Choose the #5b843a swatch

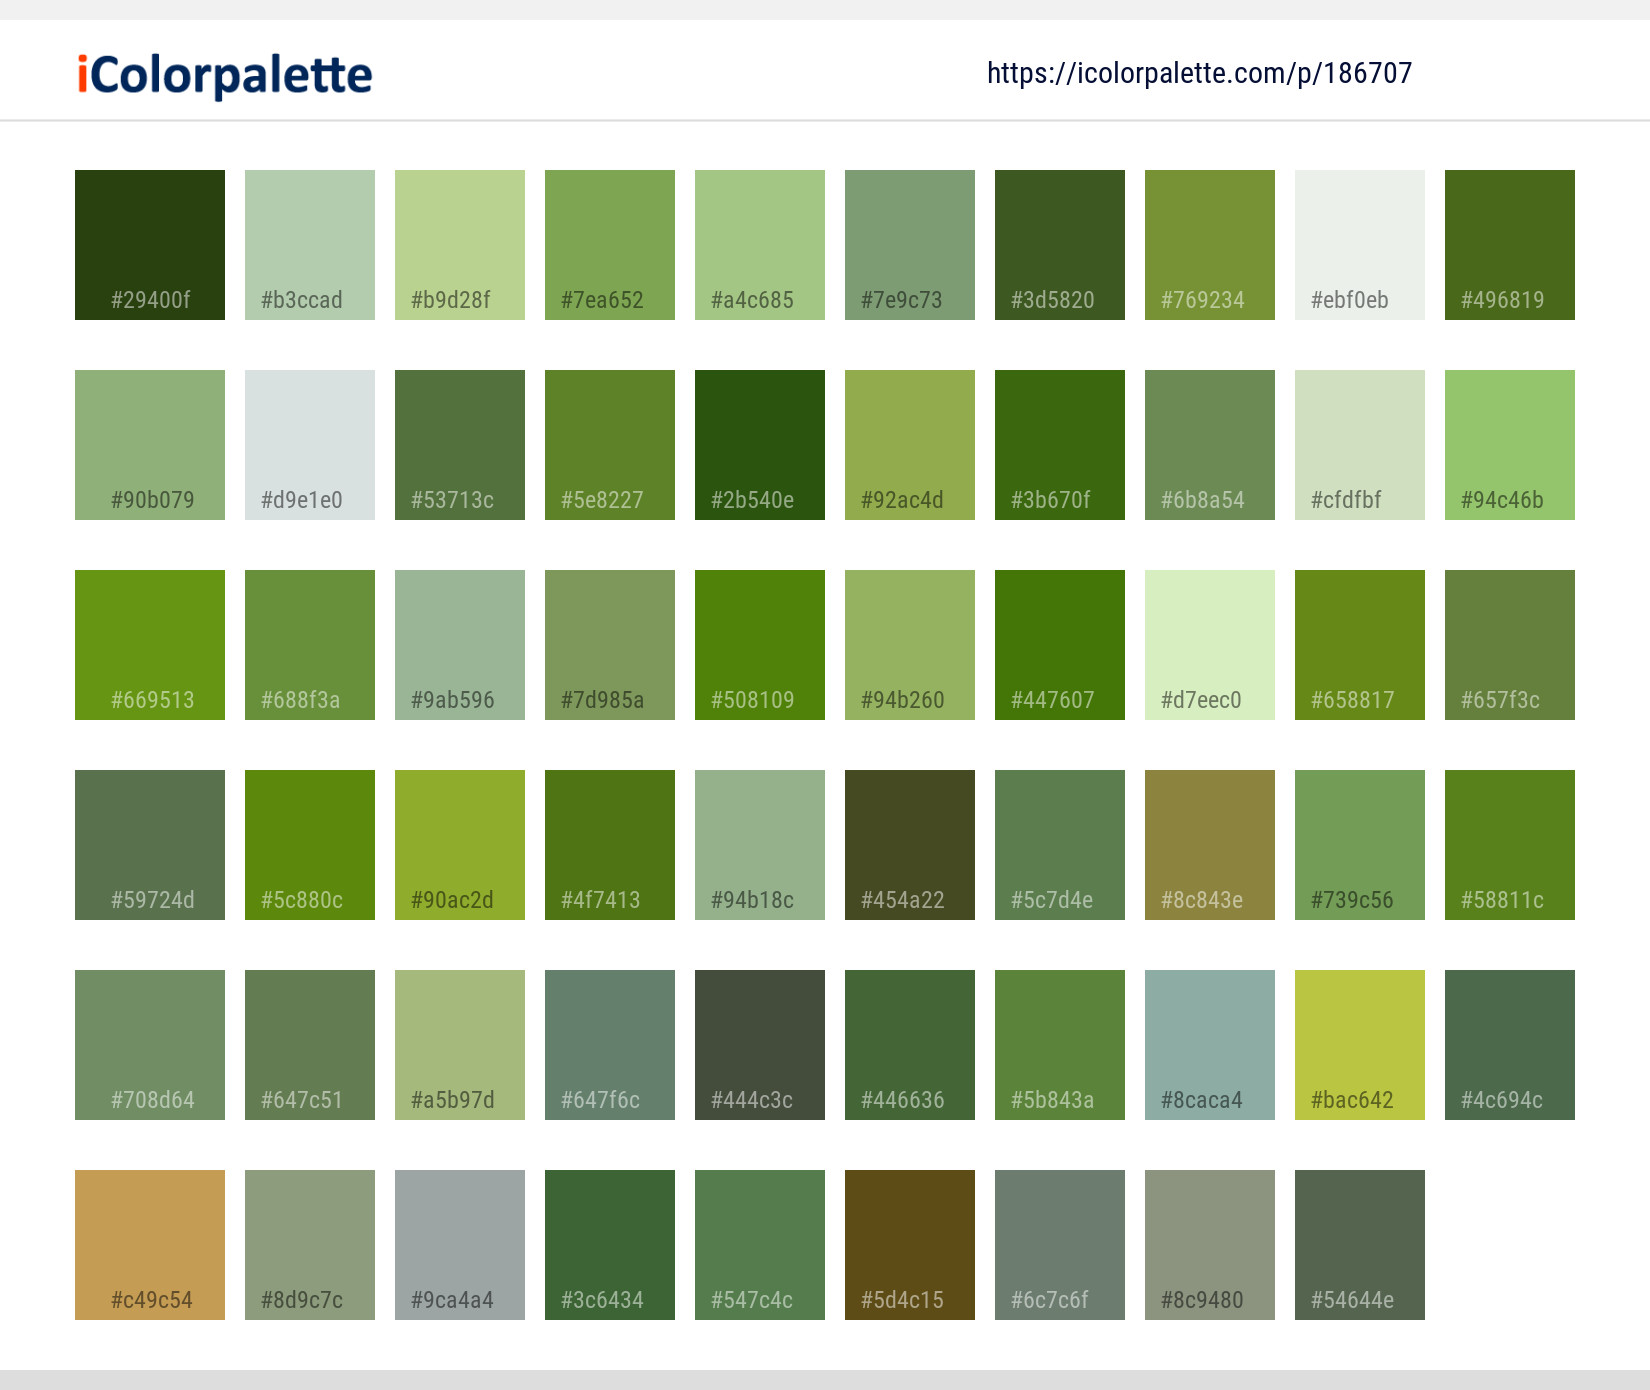click(1060, 1045)
